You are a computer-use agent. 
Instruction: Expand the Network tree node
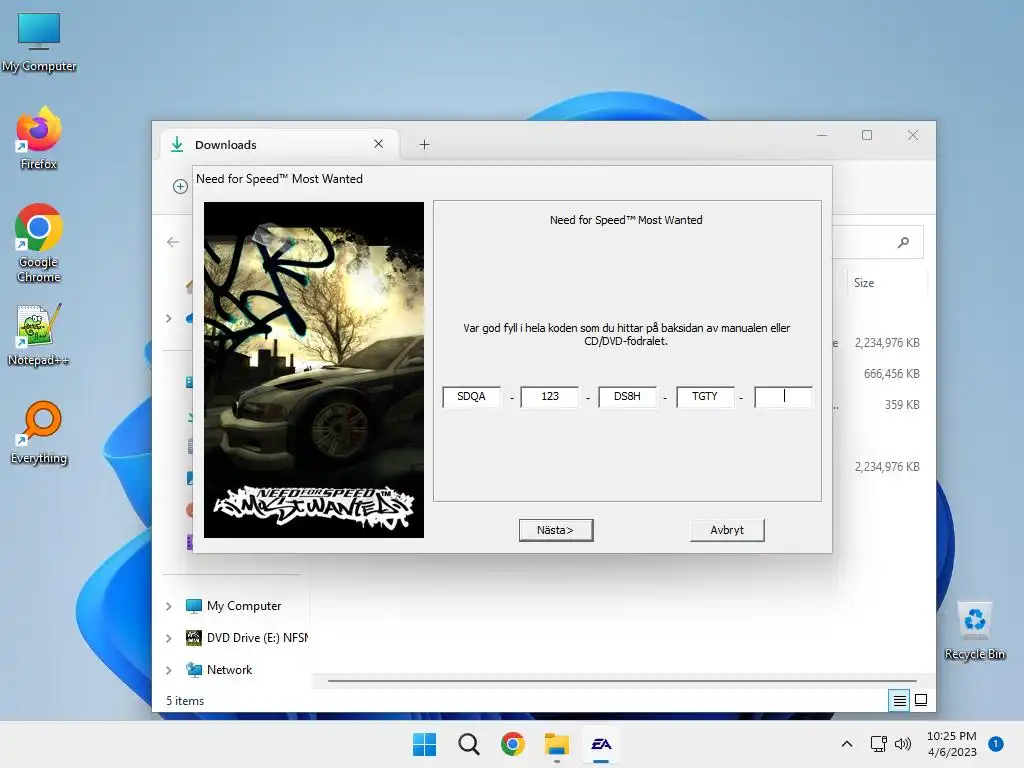(x=168, y=670)
